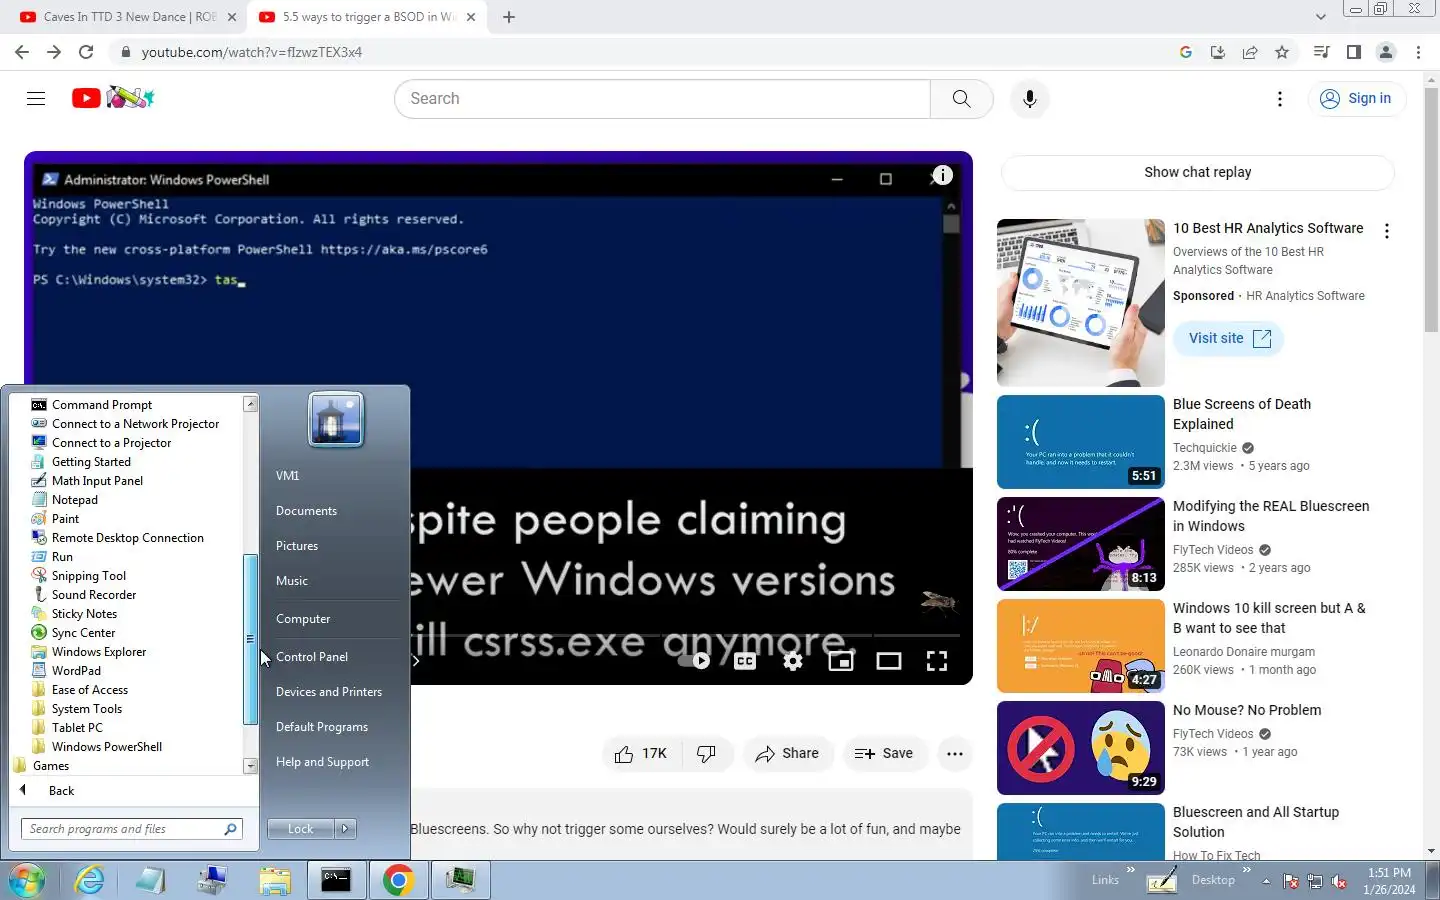Like the video with 17K thumbs up
This screenshot has height=900, width=1440.
(x=642, y=753)
